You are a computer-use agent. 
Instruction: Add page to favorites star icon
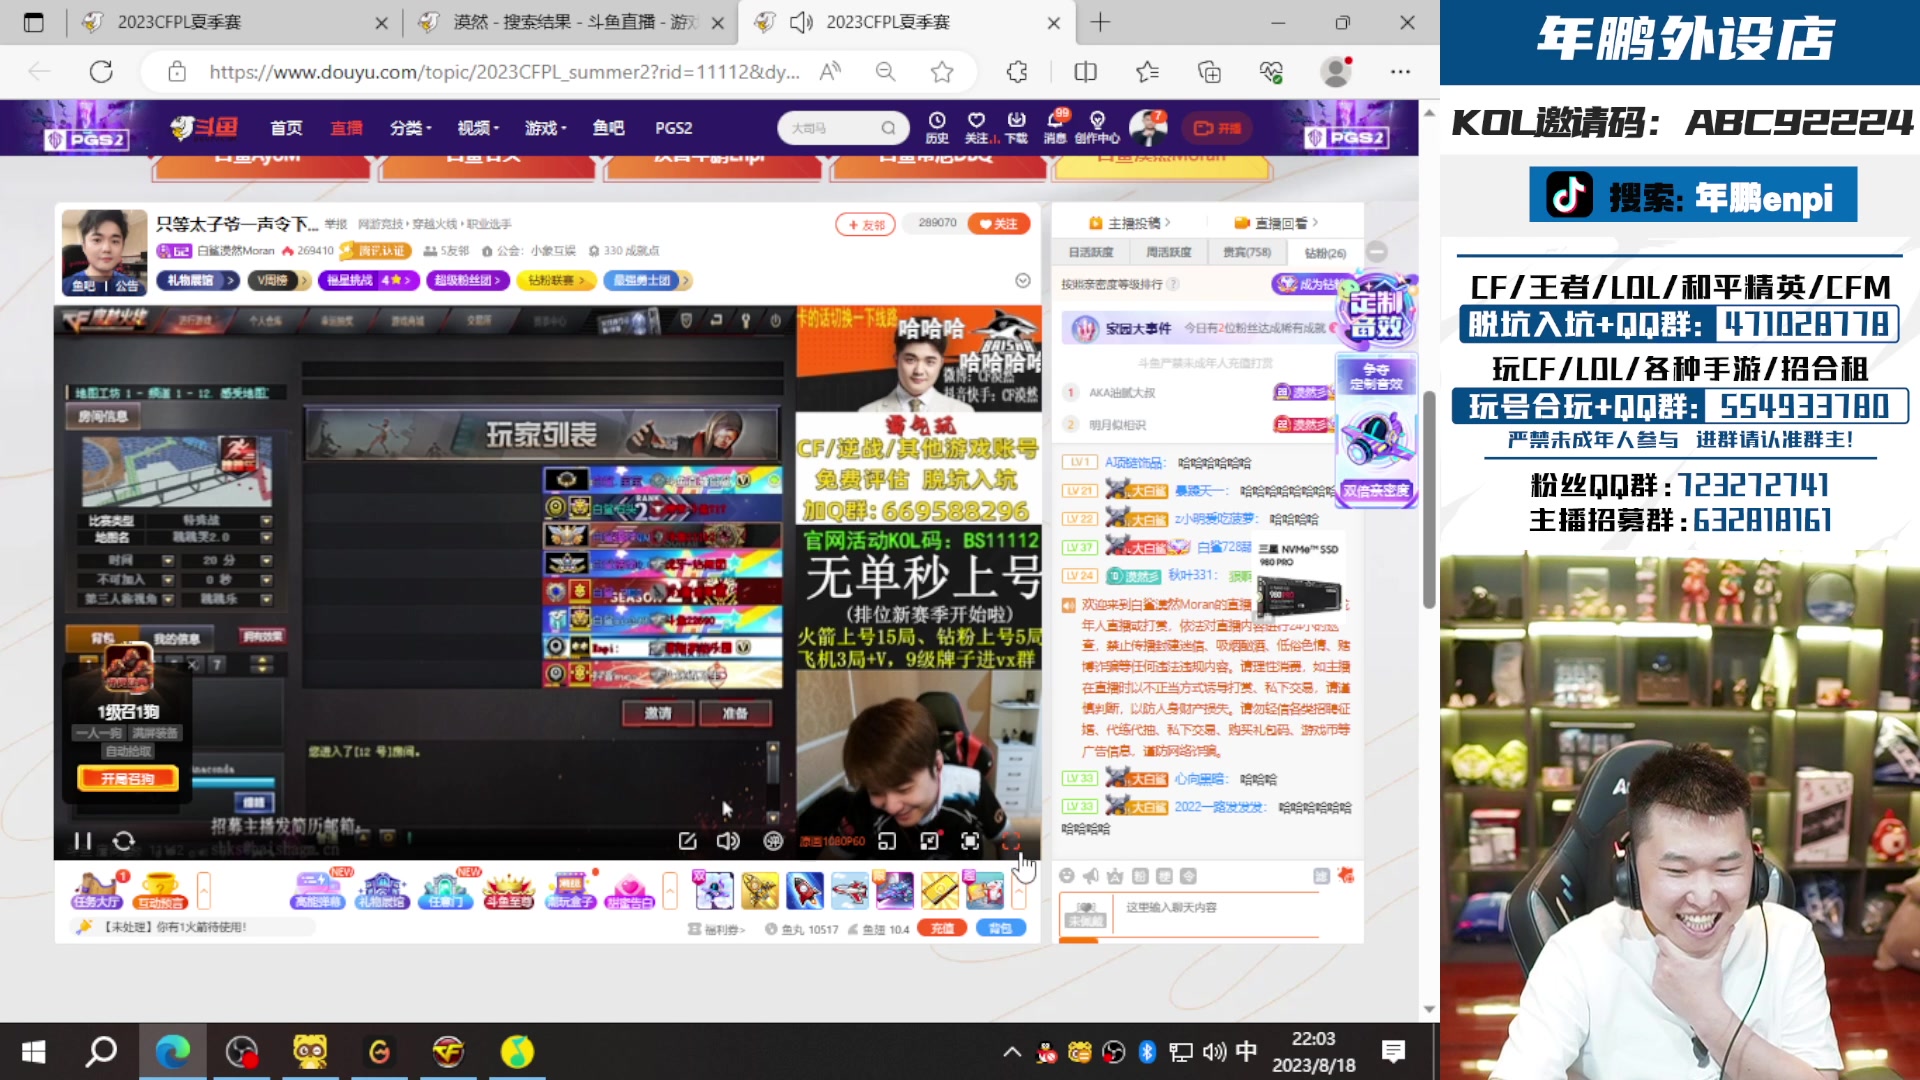click(x=942, y=71)
